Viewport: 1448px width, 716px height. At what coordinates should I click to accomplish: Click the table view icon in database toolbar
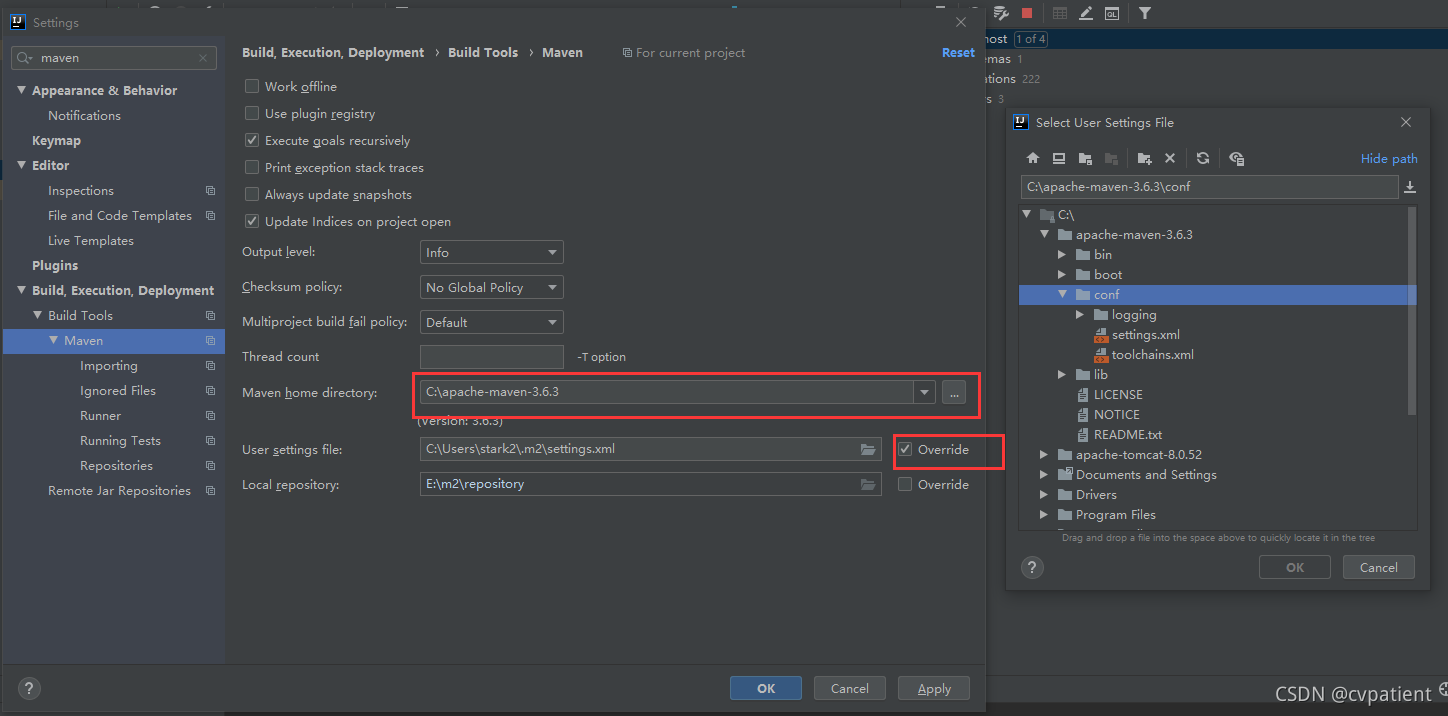coord(1059,13)
